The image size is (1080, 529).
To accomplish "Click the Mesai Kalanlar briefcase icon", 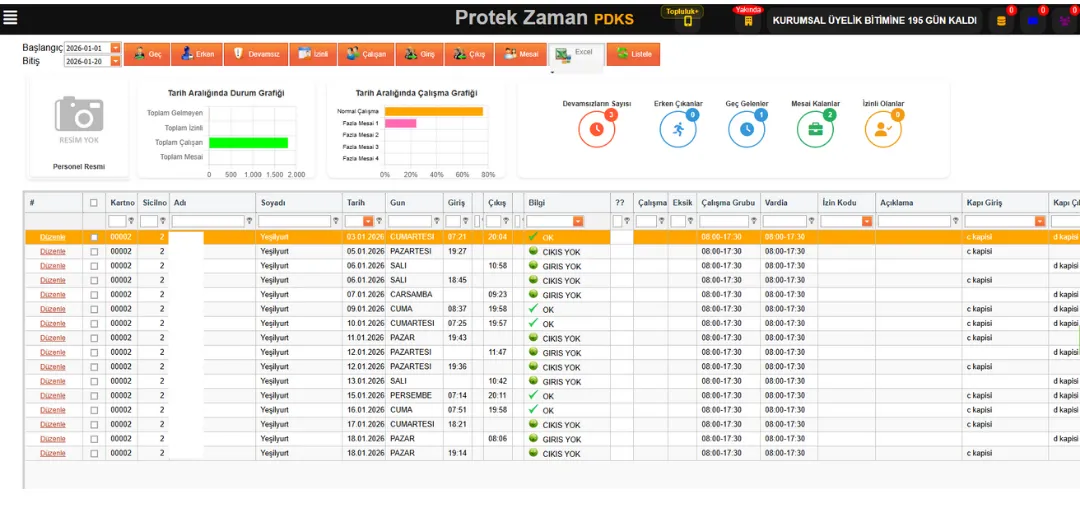I will click(815, 129).
